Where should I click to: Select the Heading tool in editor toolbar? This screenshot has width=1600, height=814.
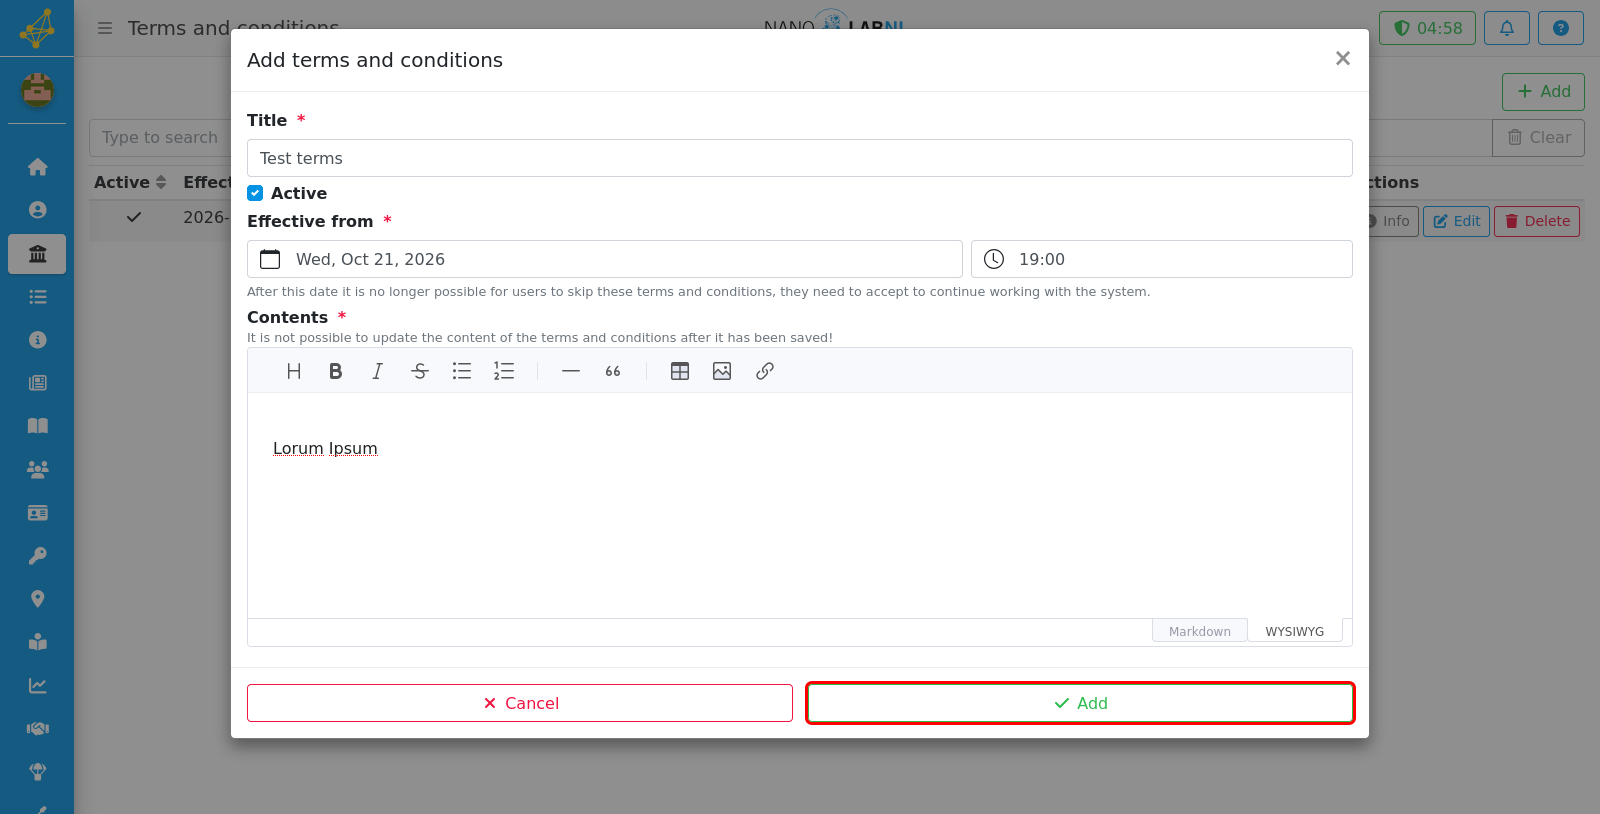[294, 371]
